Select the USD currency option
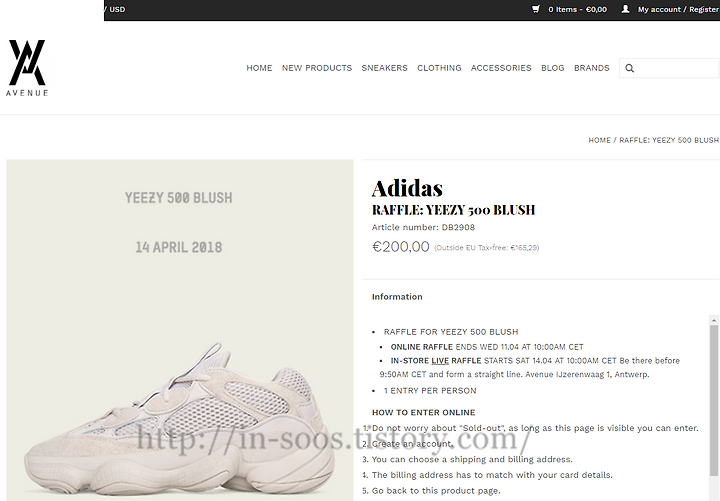Screen dimensions: 720x501 click(117, 9)
